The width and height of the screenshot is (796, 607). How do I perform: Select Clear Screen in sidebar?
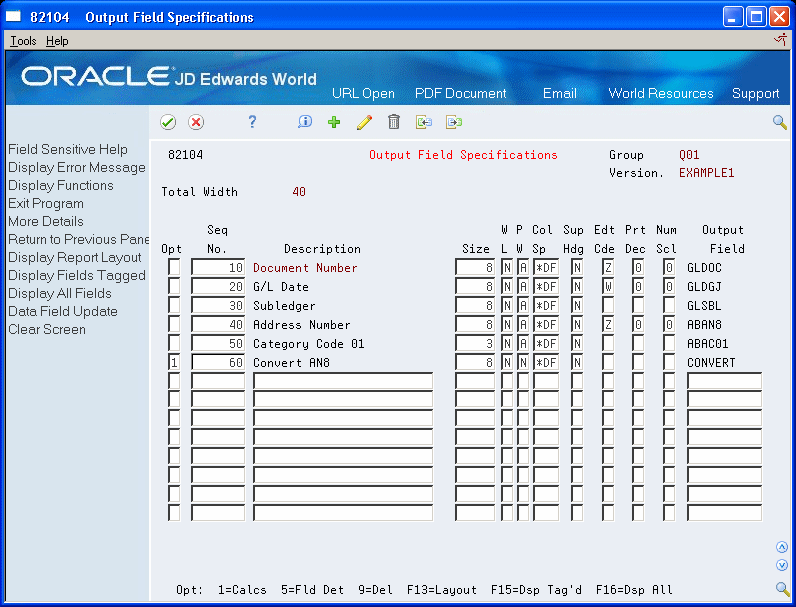click(47, 329)
